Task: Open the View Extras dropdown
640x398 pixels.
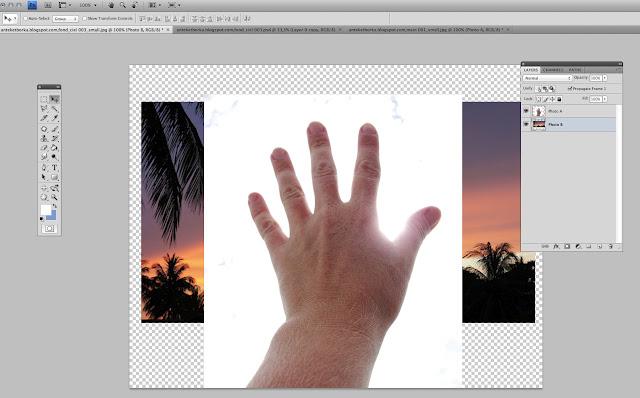Action: coord(65,5)
